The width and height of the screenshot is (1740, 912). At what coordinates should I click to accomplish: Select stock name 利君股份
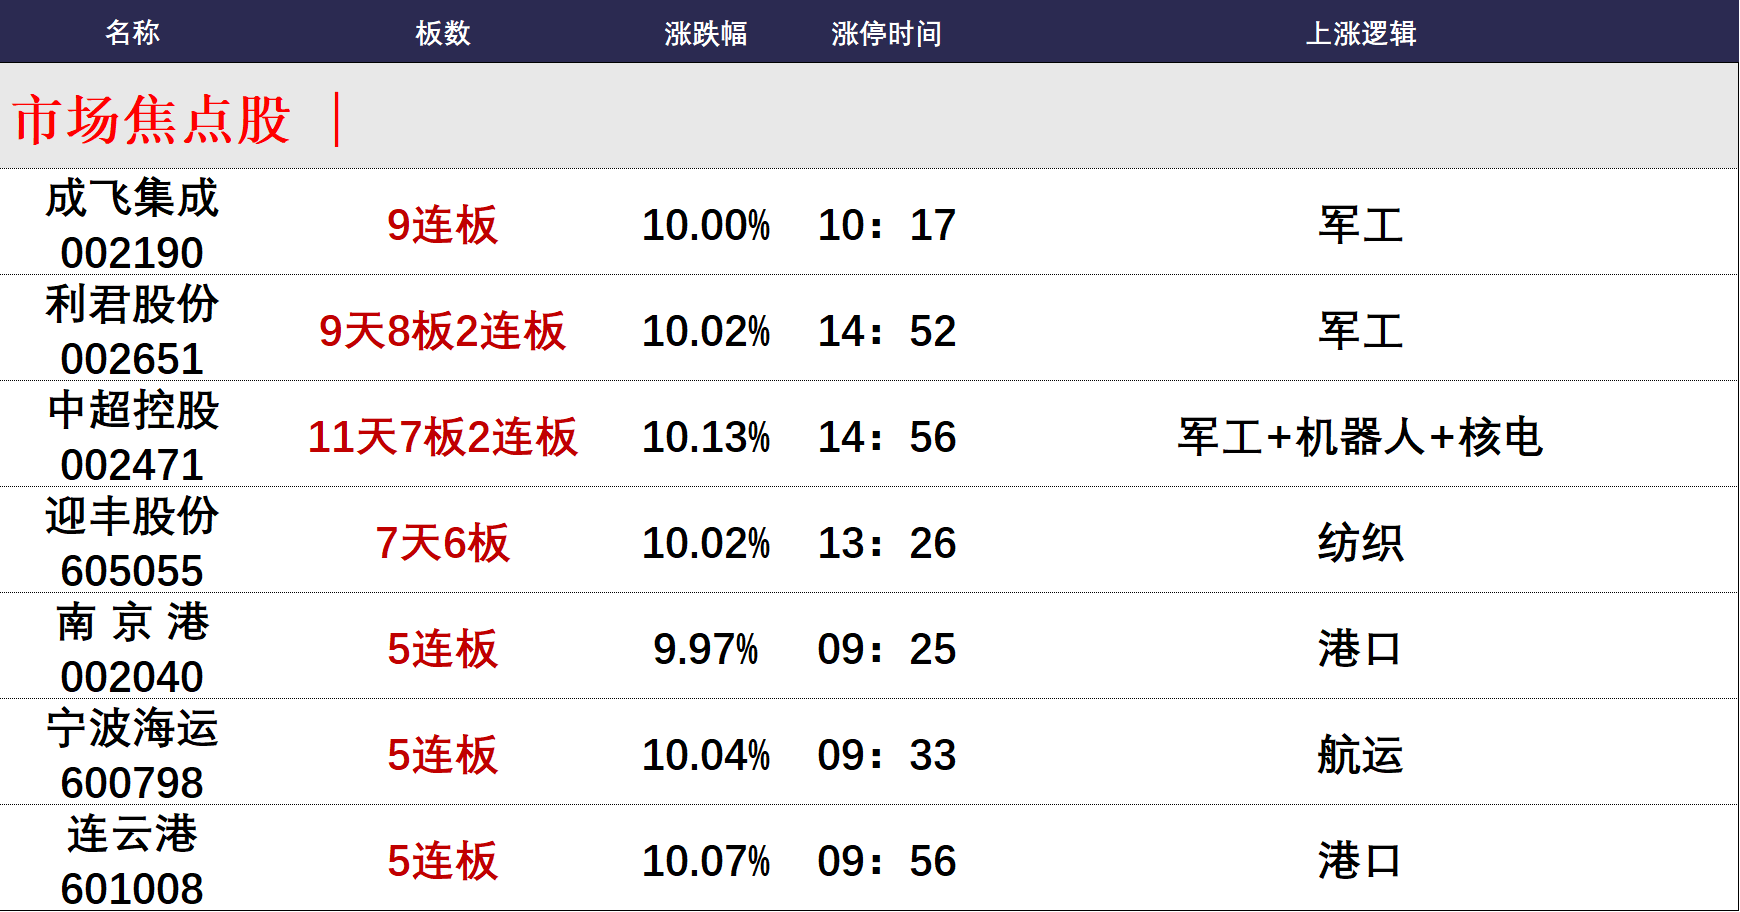tap(132, 304)
